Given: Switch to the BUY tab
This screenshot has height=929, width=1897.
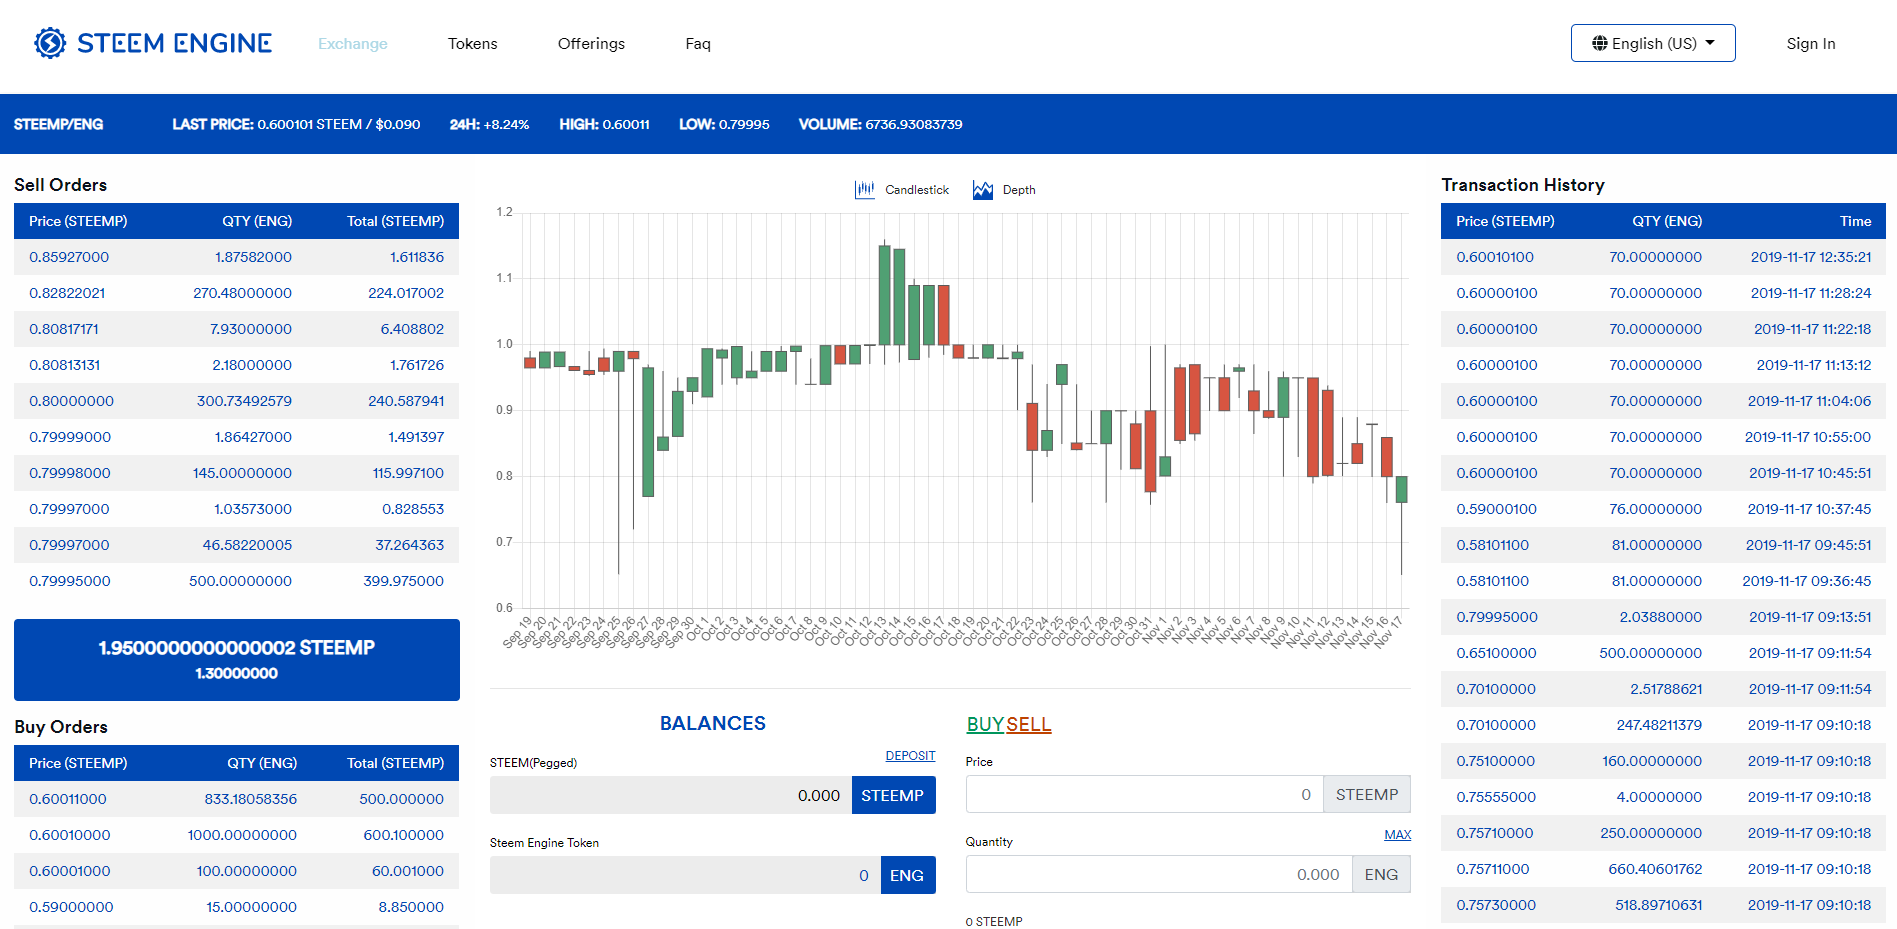Looking at the screenshot, I should (x=985, y=724).
